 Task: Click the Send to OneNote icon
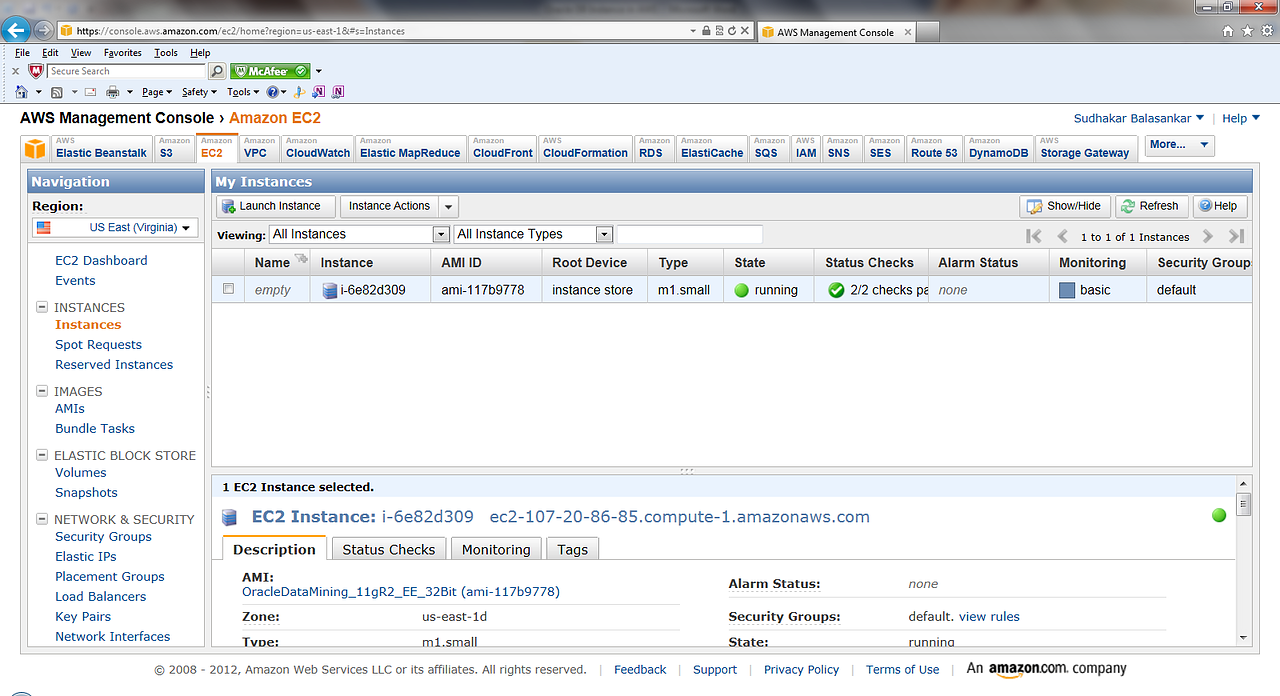point(319,92)
